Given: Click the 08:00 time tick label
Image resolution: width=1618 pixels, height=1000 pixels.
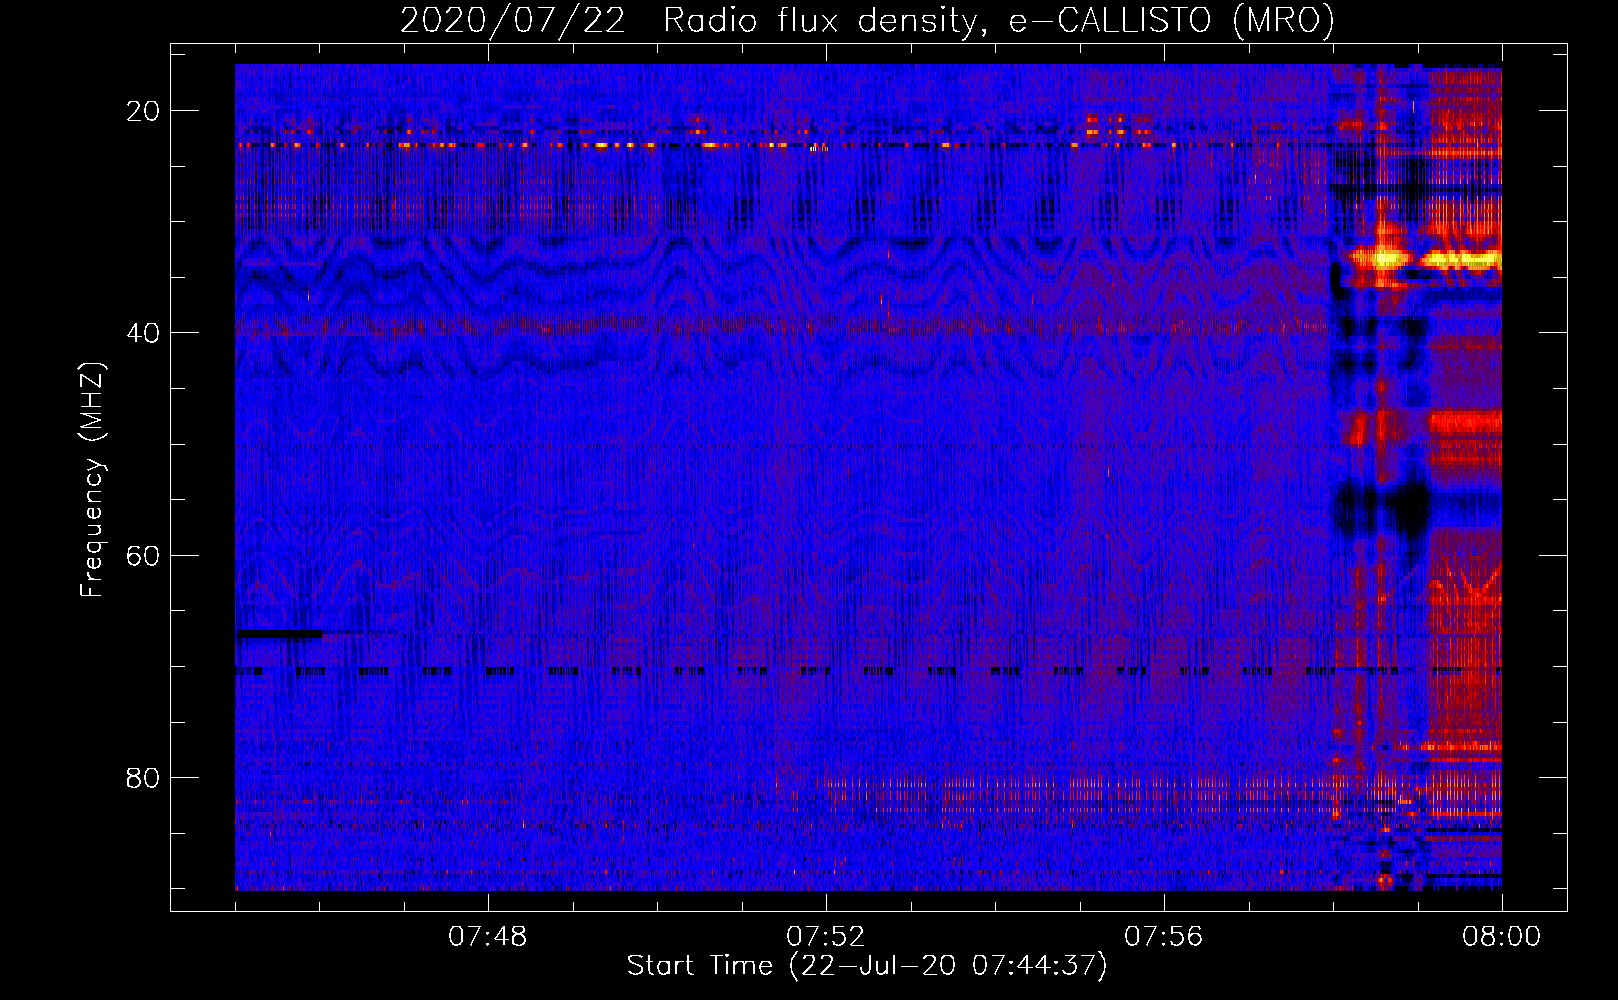Looking at the screenshot, I should pos(1502,937).
